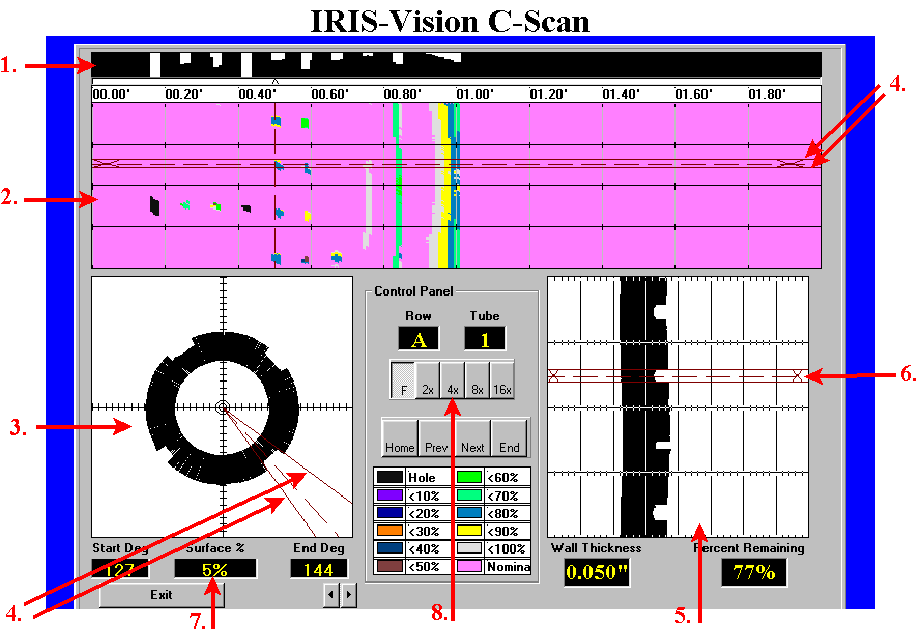Click the Control Panel label
The image size is (920, 635).
pyautogui.click(x=414, y=291)
